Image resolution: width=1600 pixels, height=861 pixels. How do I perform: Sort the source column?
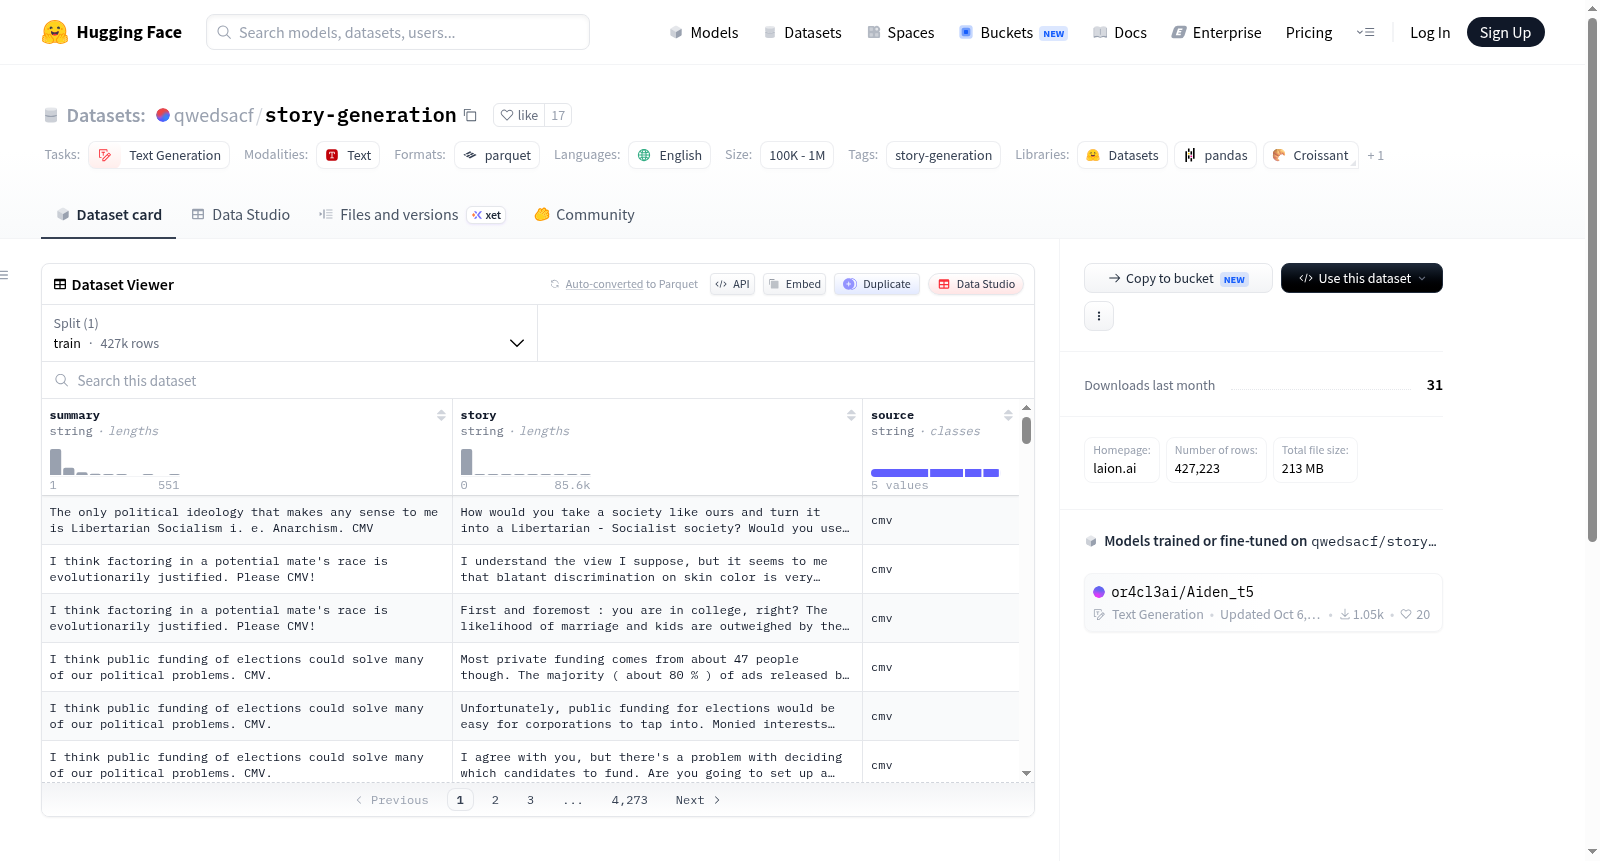click(1008, 415)
